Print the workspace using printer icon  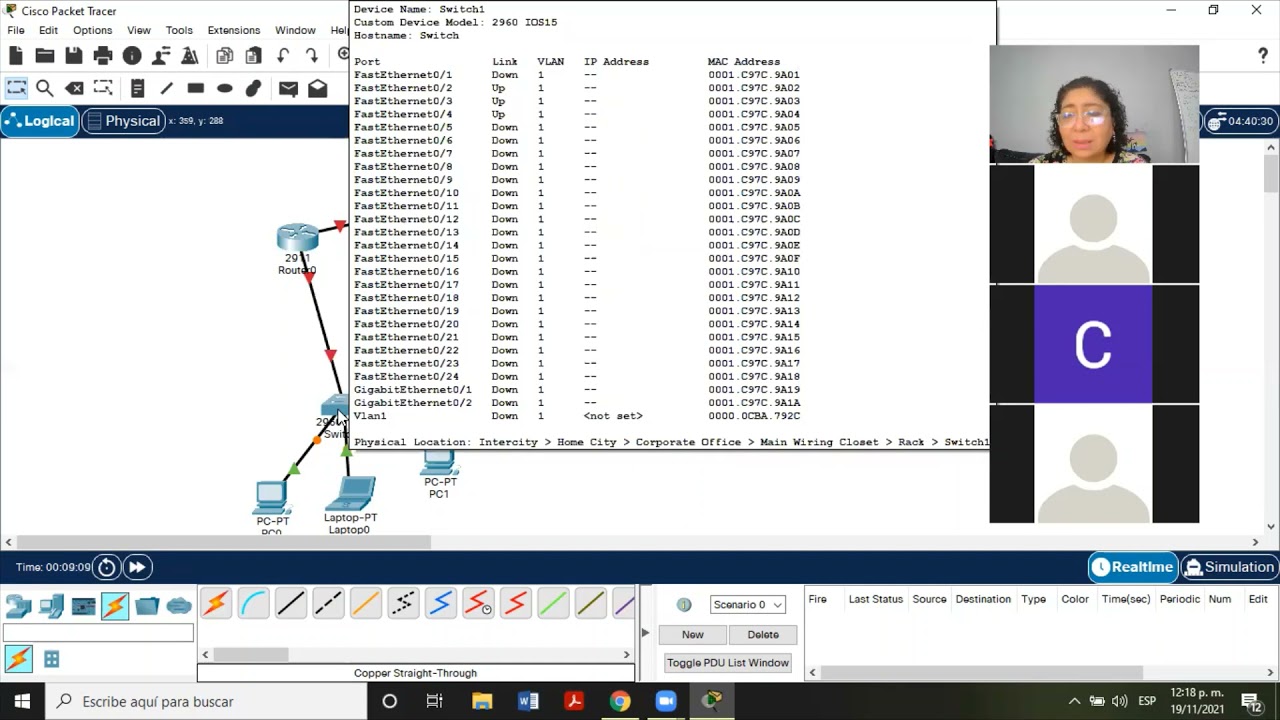[x=102, y=55]
